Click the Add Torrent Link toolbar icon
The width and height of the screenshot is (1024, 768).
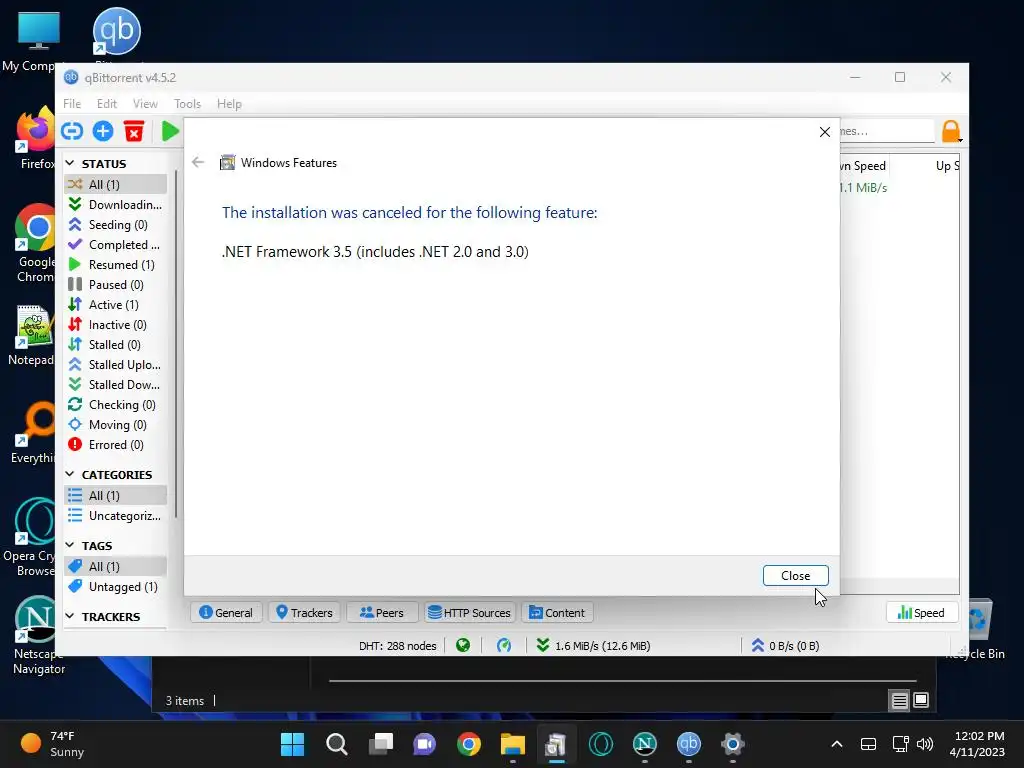[72, 131]
